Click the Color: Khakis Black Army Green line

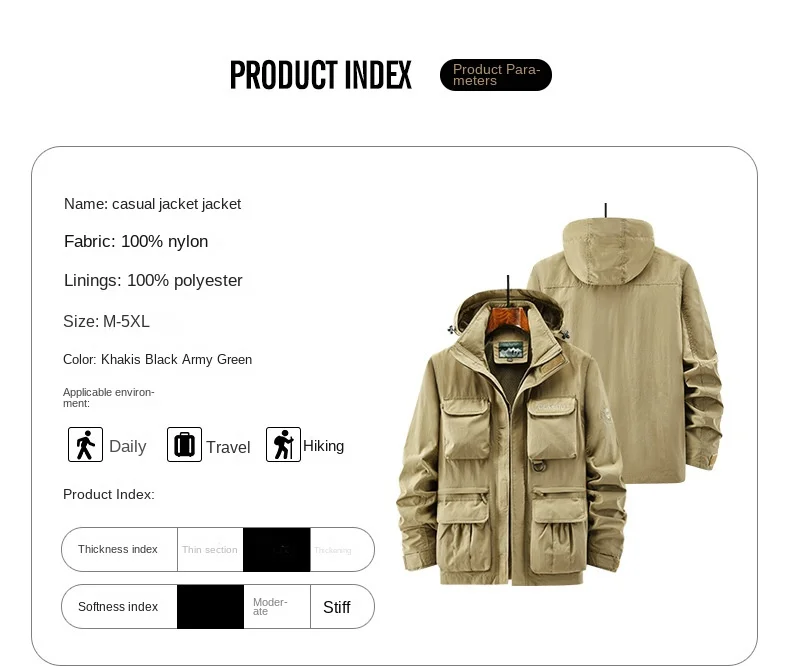(x=157, y=360)
